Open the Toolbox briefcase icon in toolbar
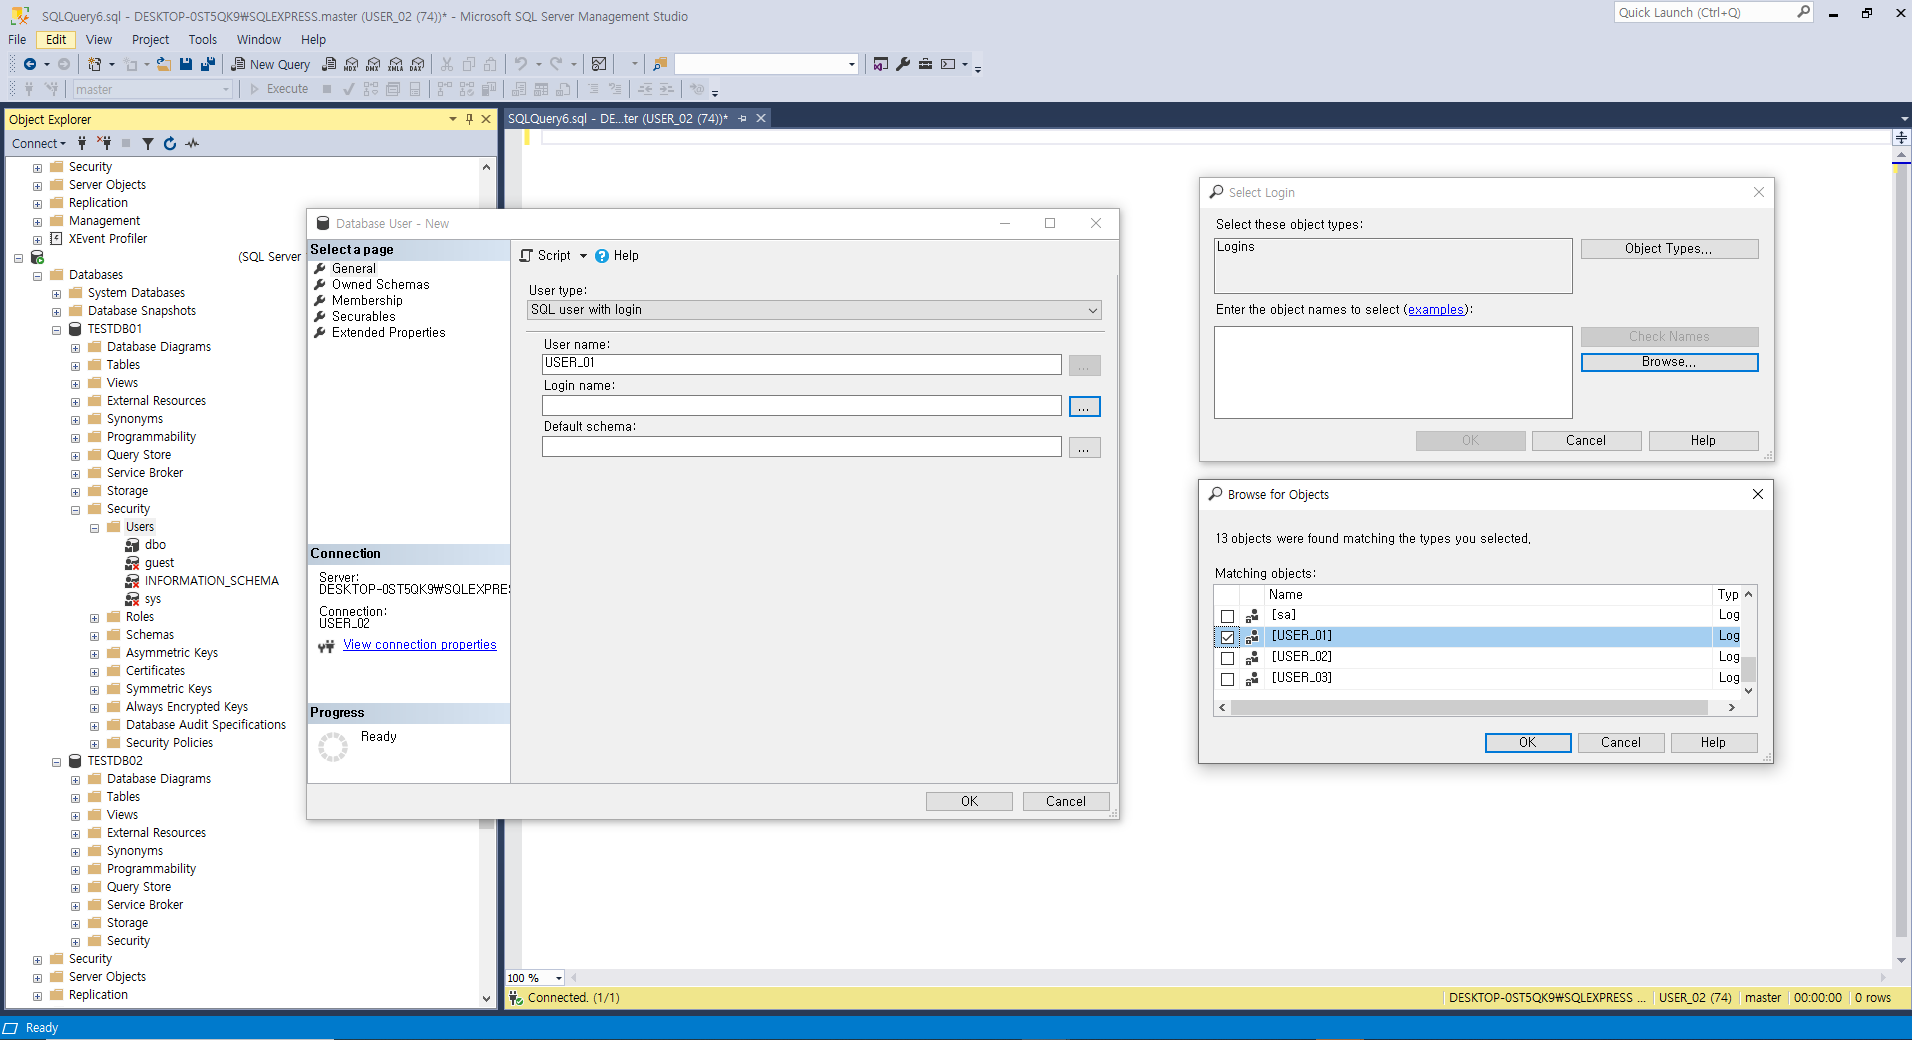1912x1040 pixels. pos(925,64)
